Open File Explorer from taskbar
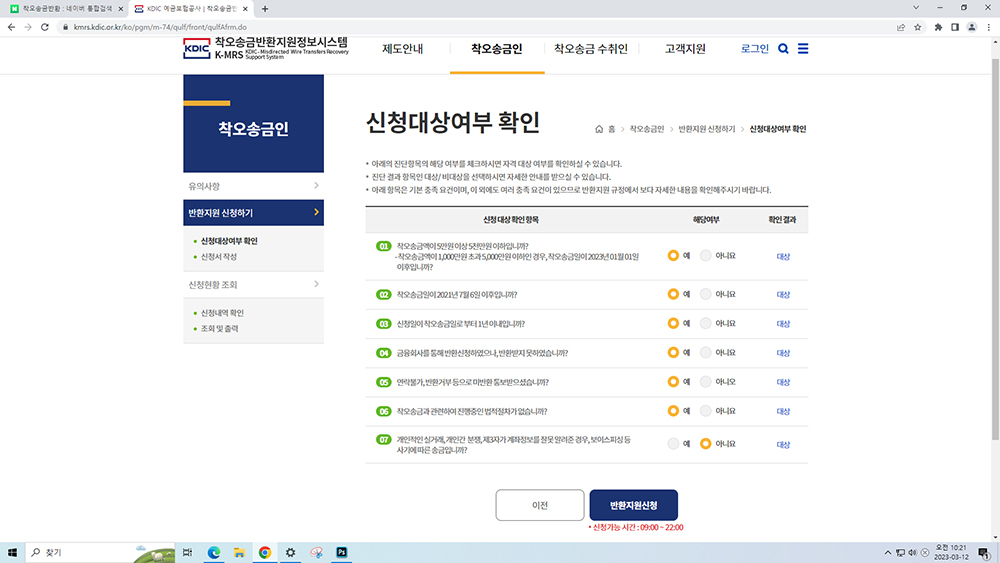Image resolution: width=1000 pixels, height=563 pixels. (239, 552)
